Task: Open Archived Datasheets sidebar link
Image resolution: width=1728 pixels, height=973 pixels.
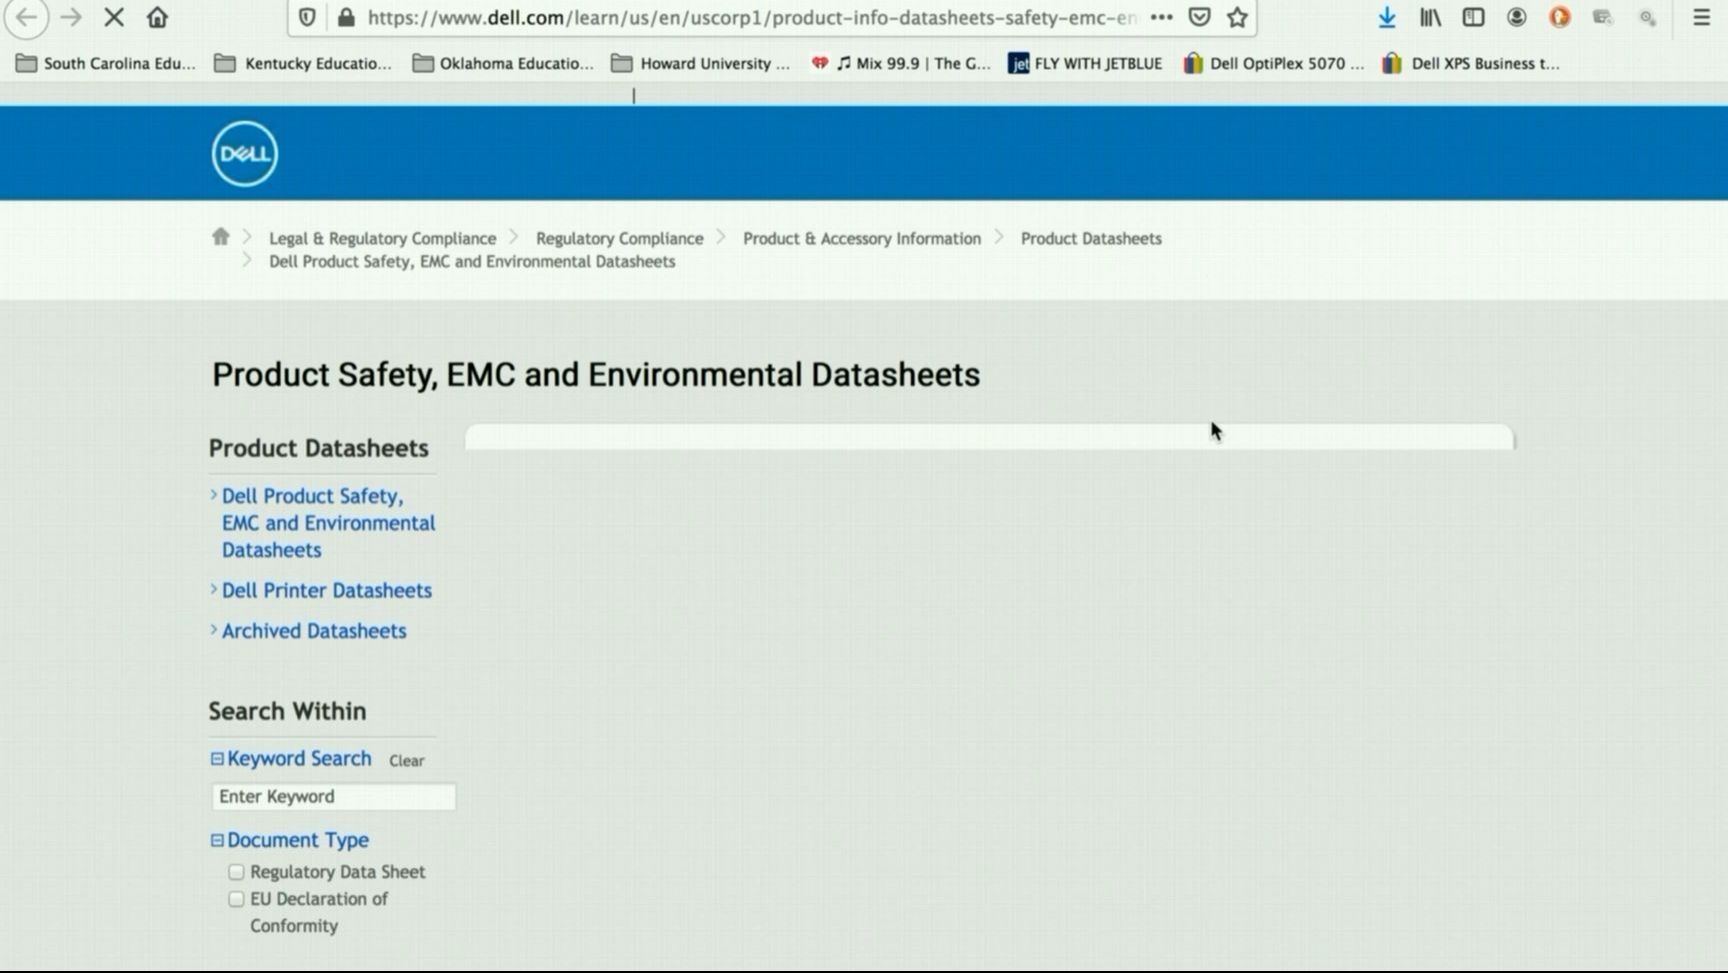Action: pos(314,631)
